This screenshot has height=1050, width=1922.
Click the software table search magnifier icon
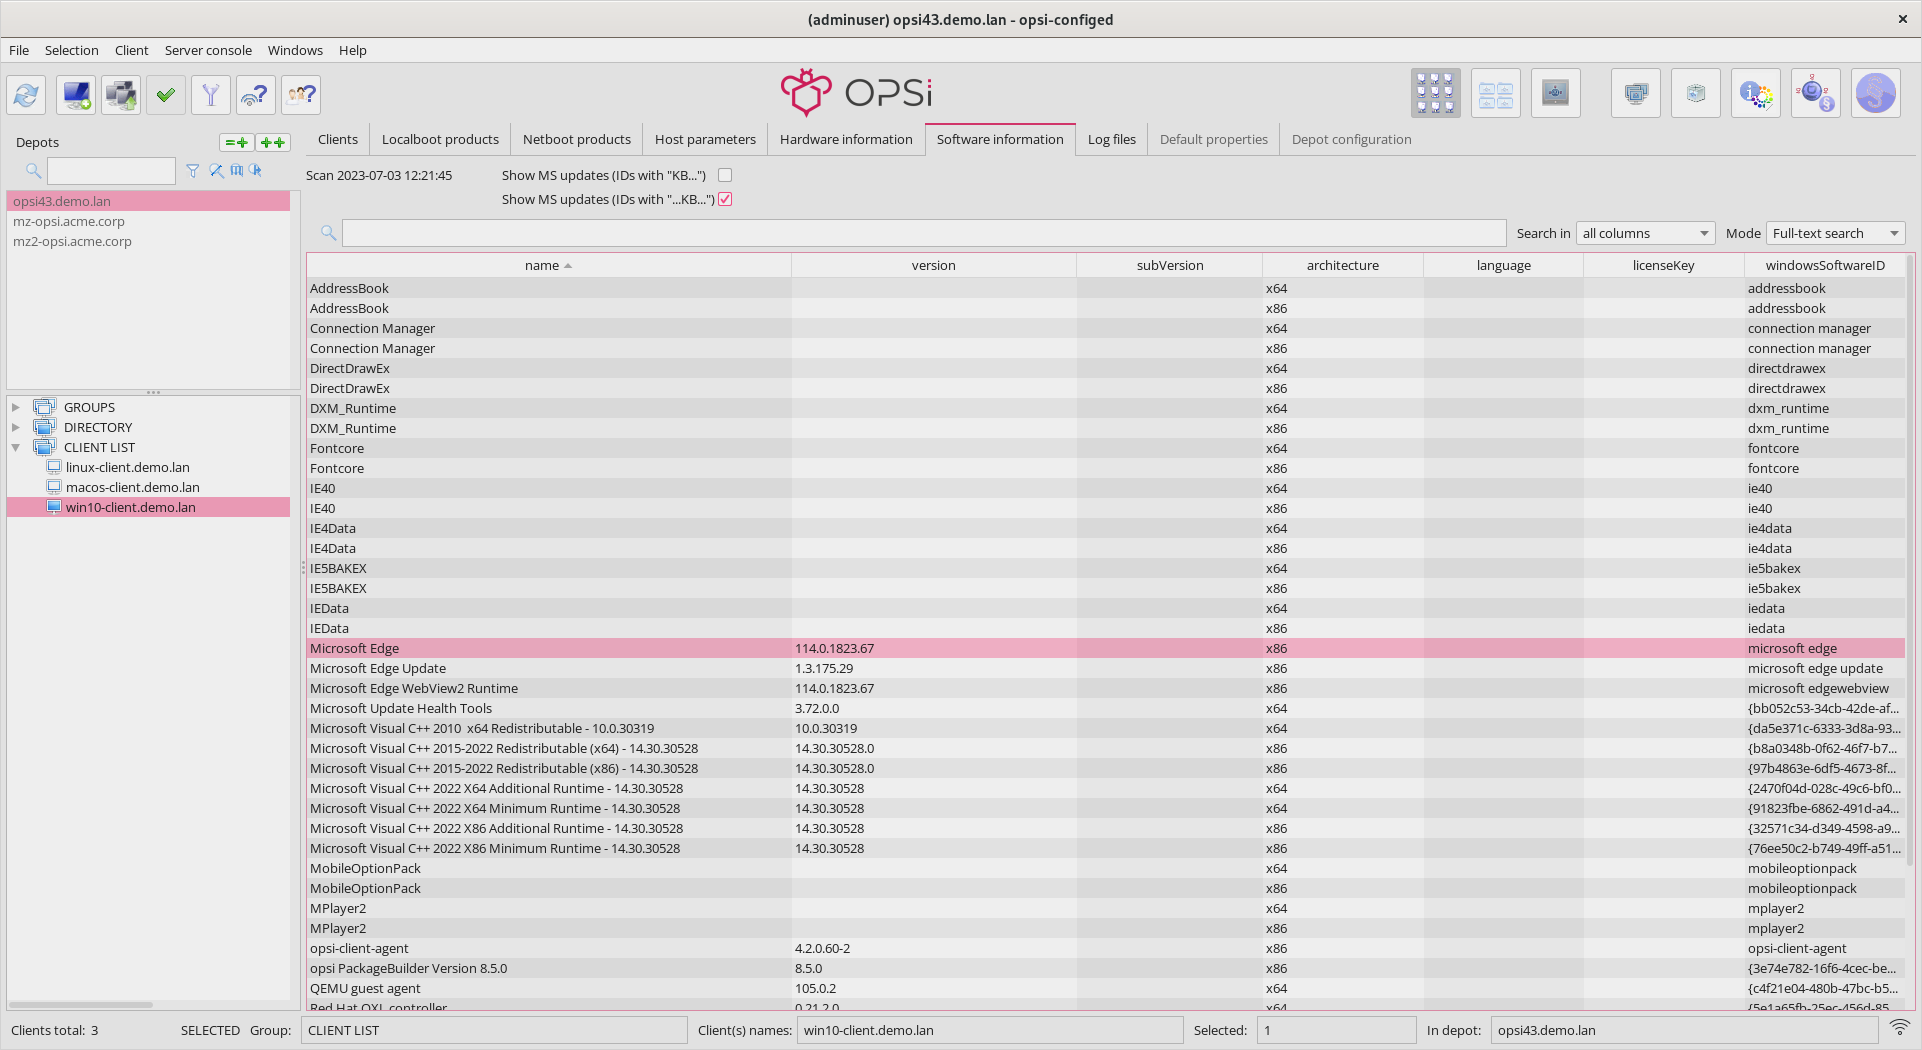[x=328, y=233]
